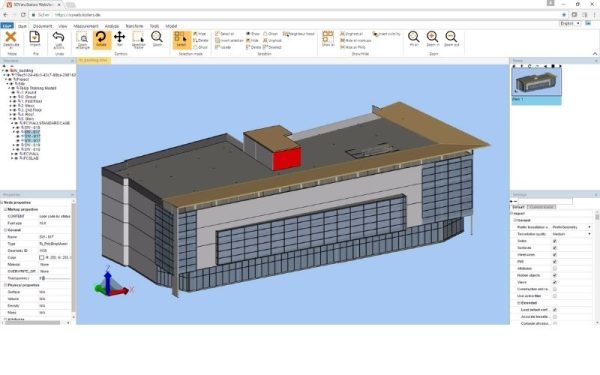Expand the IFCSLAB tree node

(11, 158)
